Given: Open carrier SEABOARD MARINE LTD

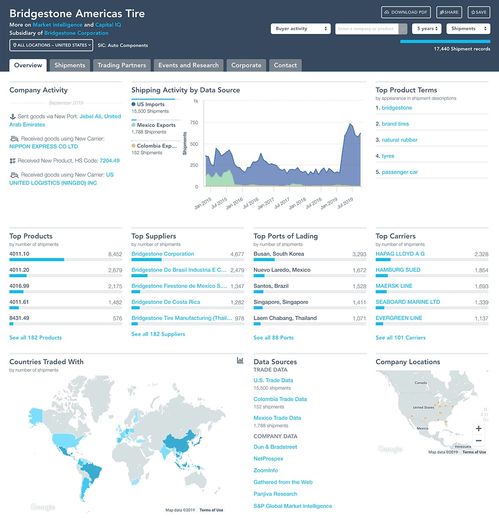Looking at the screenshot, I should [x=408, y=302].
